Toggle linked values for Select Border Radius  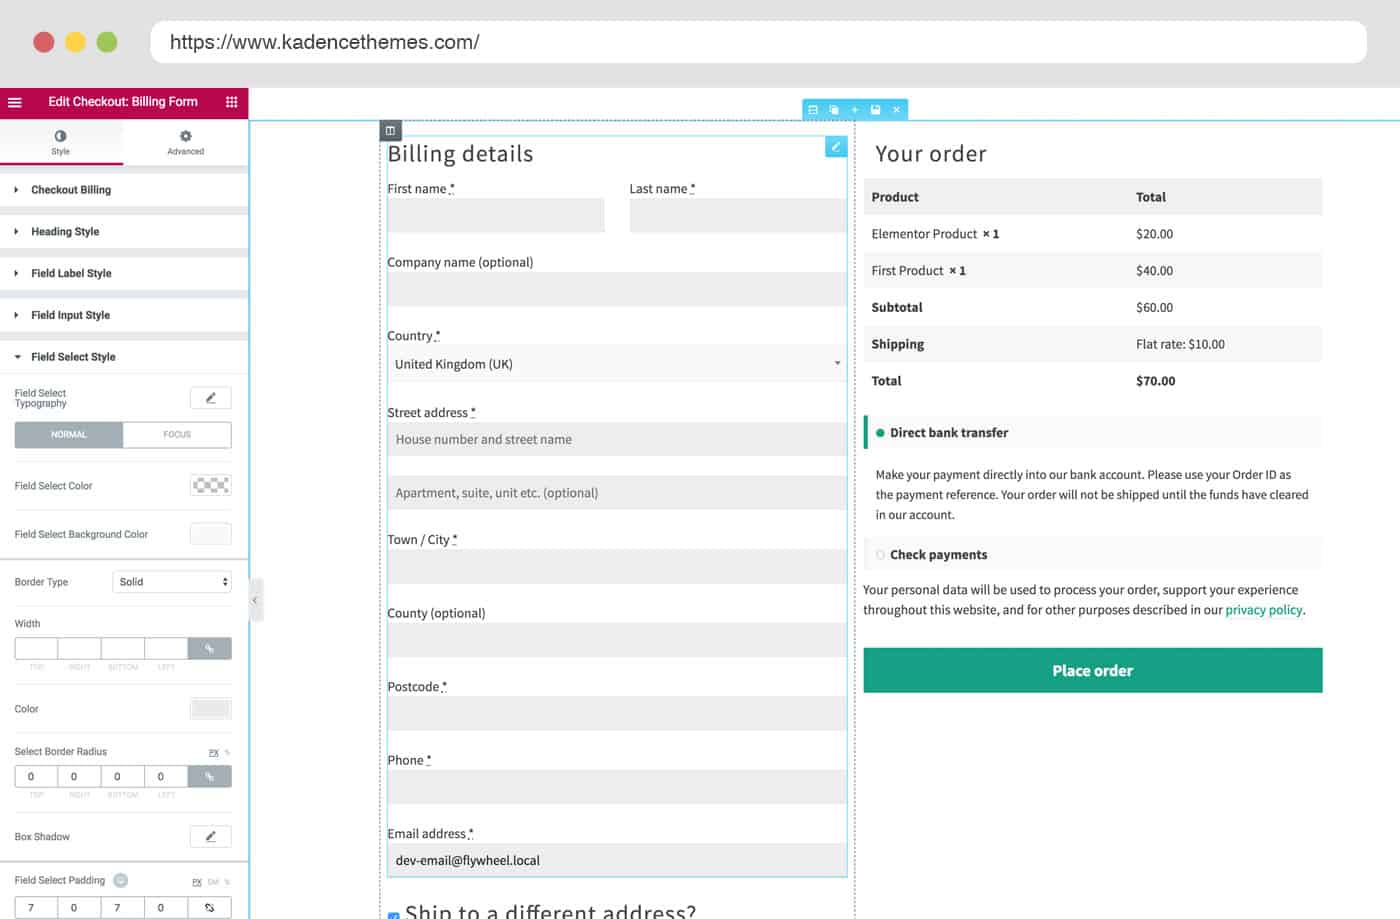pyautogui.click(x=209, y=776)
